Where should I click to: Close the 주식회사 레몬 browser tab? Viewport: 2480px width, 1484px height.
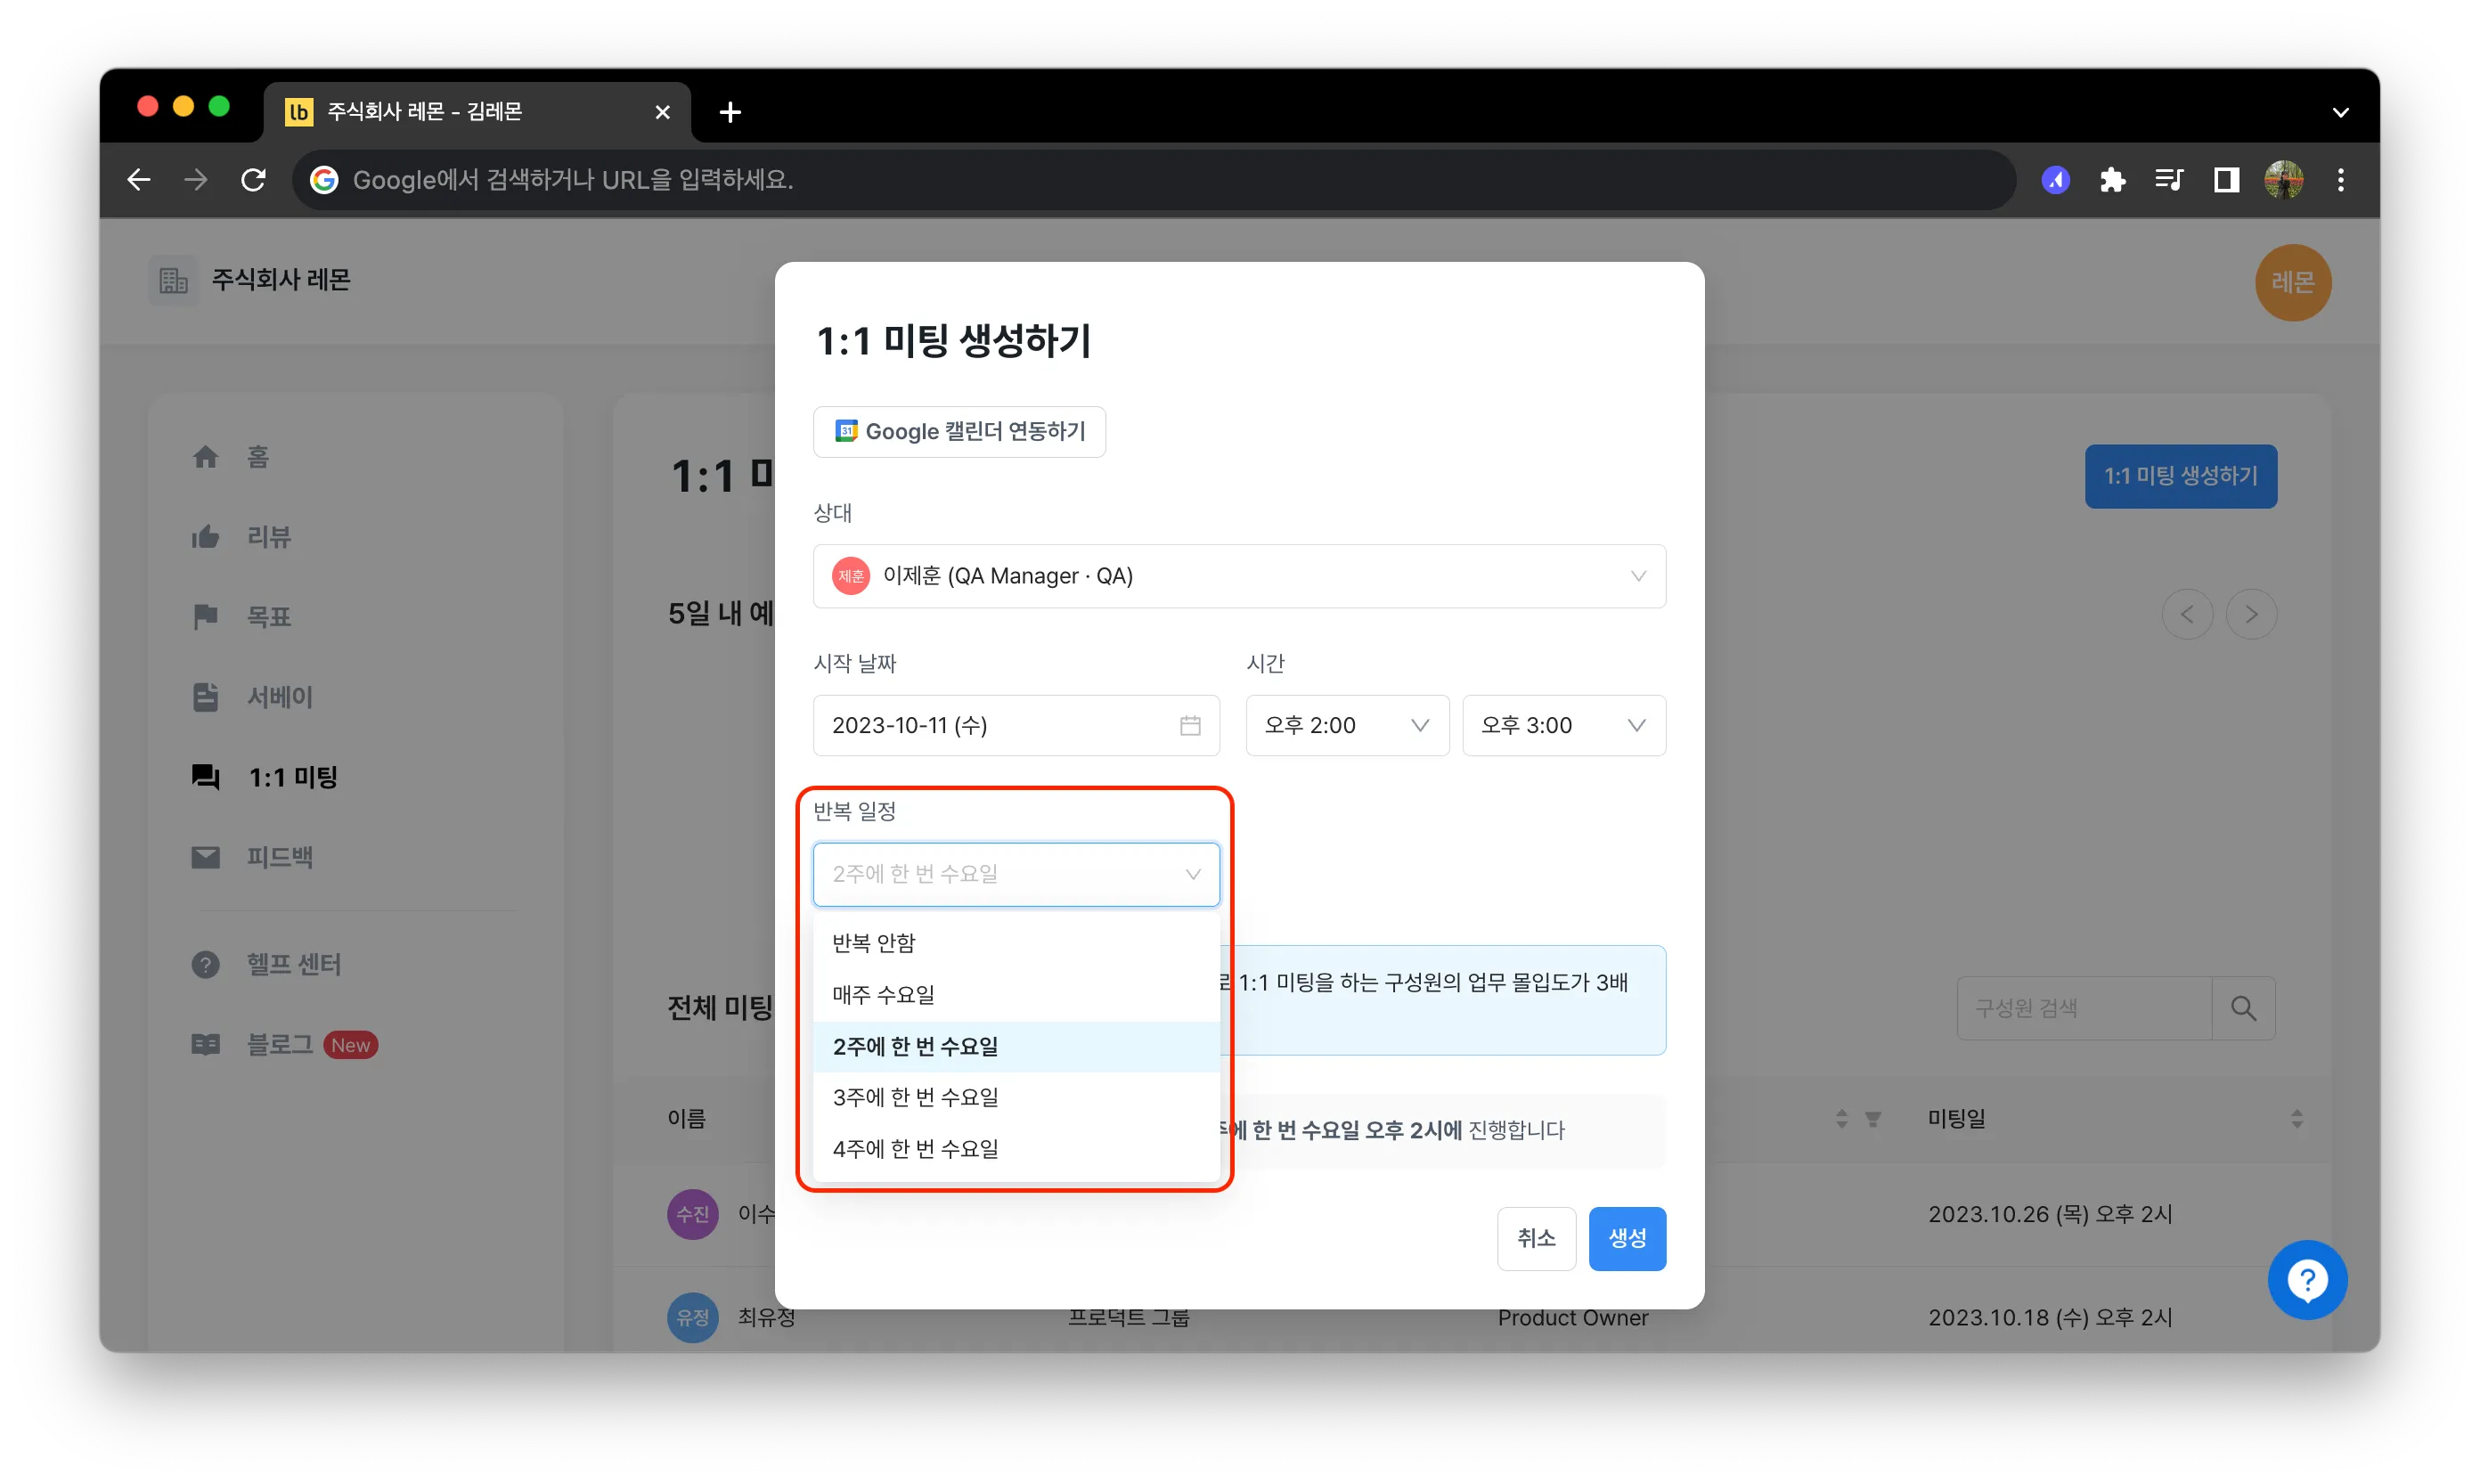(x=662, y=112)
